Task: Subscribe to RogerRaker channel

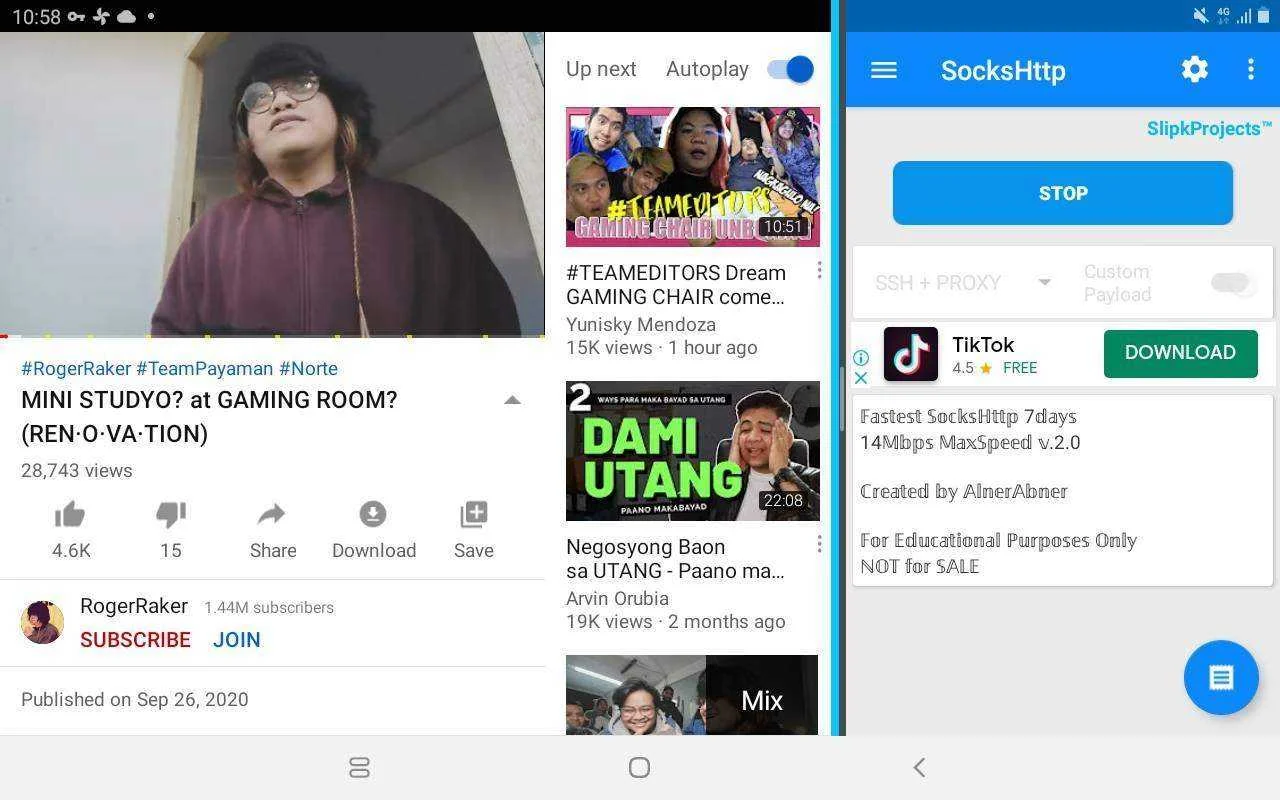Action: tap(135, 640)
